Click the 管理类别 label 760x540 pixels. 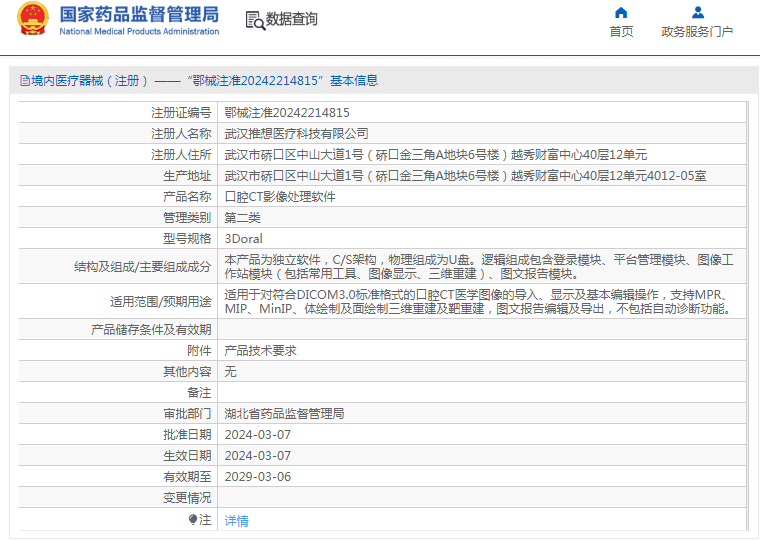[x=187, y=218]
